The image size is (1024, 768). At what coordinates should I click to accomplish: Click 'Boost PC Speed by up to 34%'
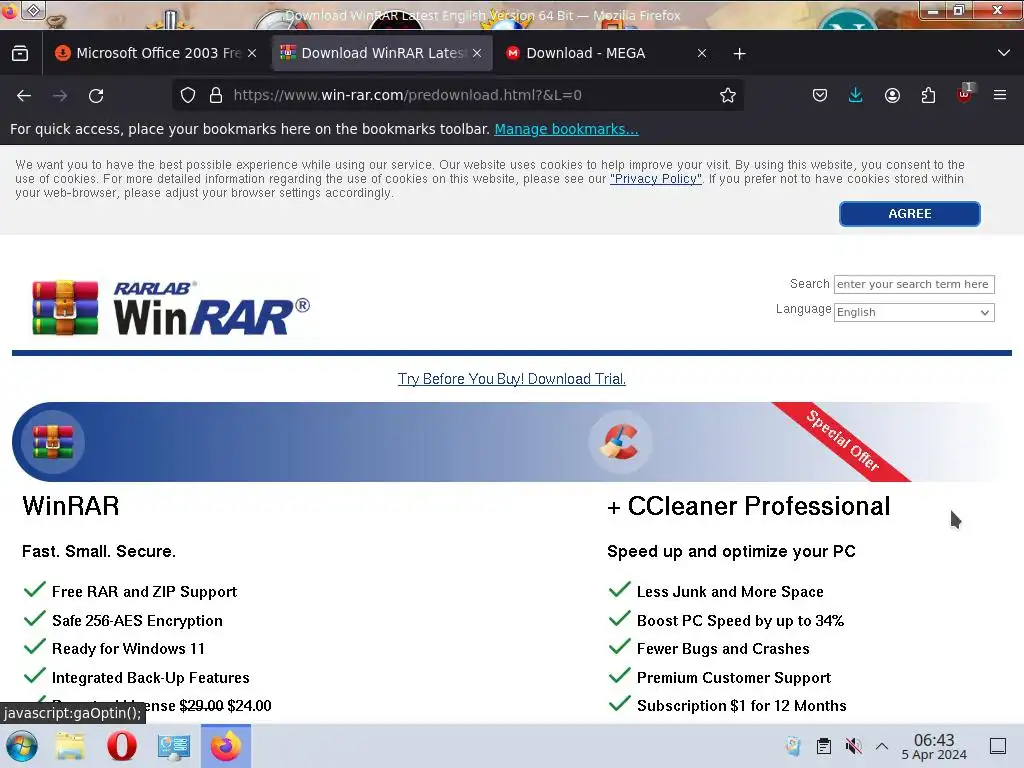coord(741,620)
